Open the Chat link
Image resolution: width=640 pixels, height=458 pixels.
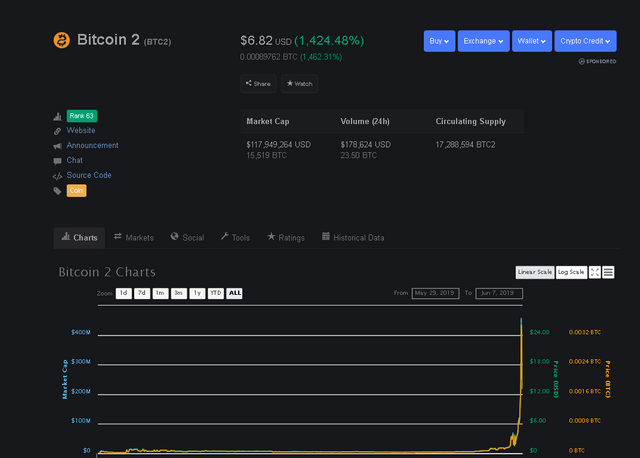tap(75, 160)
